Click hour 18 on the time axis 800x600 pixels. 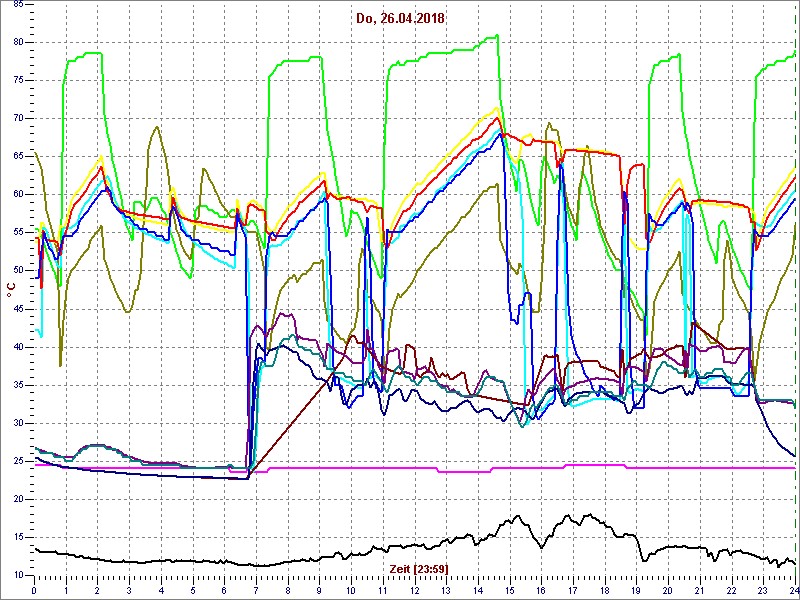pos(605,590)
